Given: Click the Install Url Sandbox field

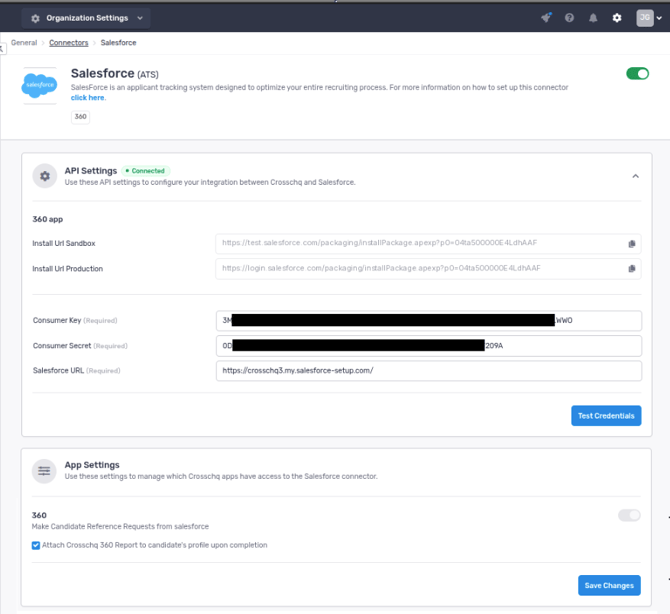Looking at the screenshot, I should point(429,243).
